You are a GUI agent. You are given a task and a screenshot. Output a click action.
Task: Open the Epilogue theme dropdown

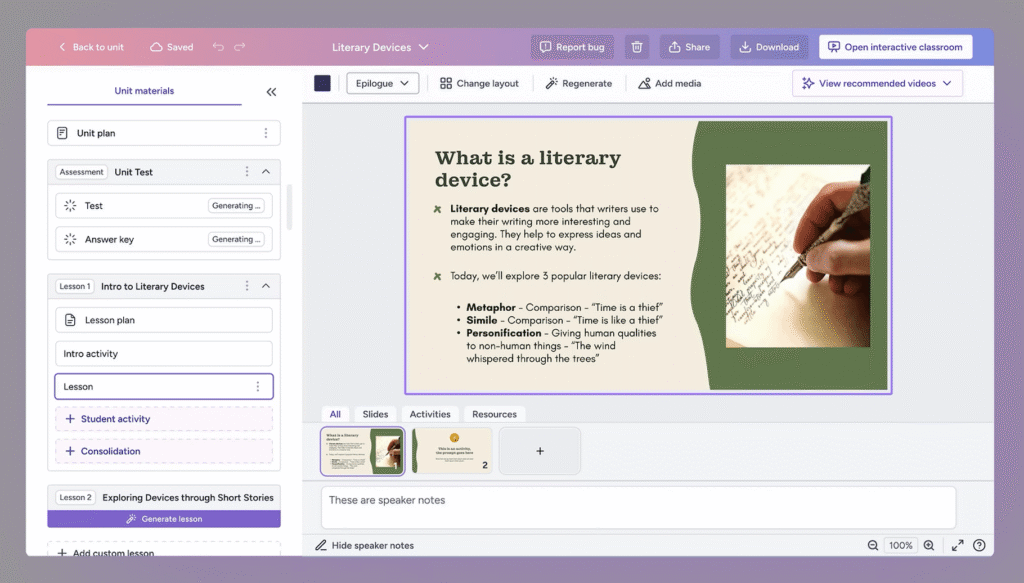(x=383, y=84)
